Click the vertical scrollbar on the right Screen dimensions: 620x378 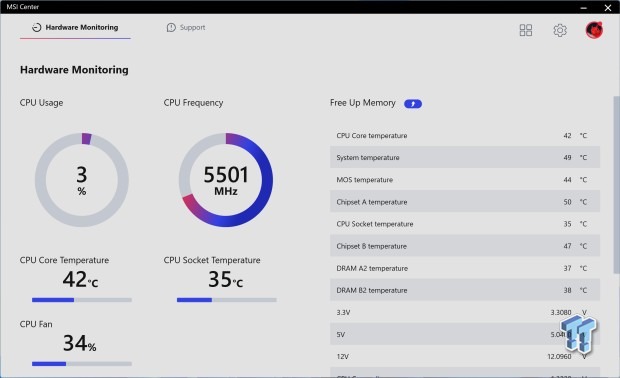(616, 185)
